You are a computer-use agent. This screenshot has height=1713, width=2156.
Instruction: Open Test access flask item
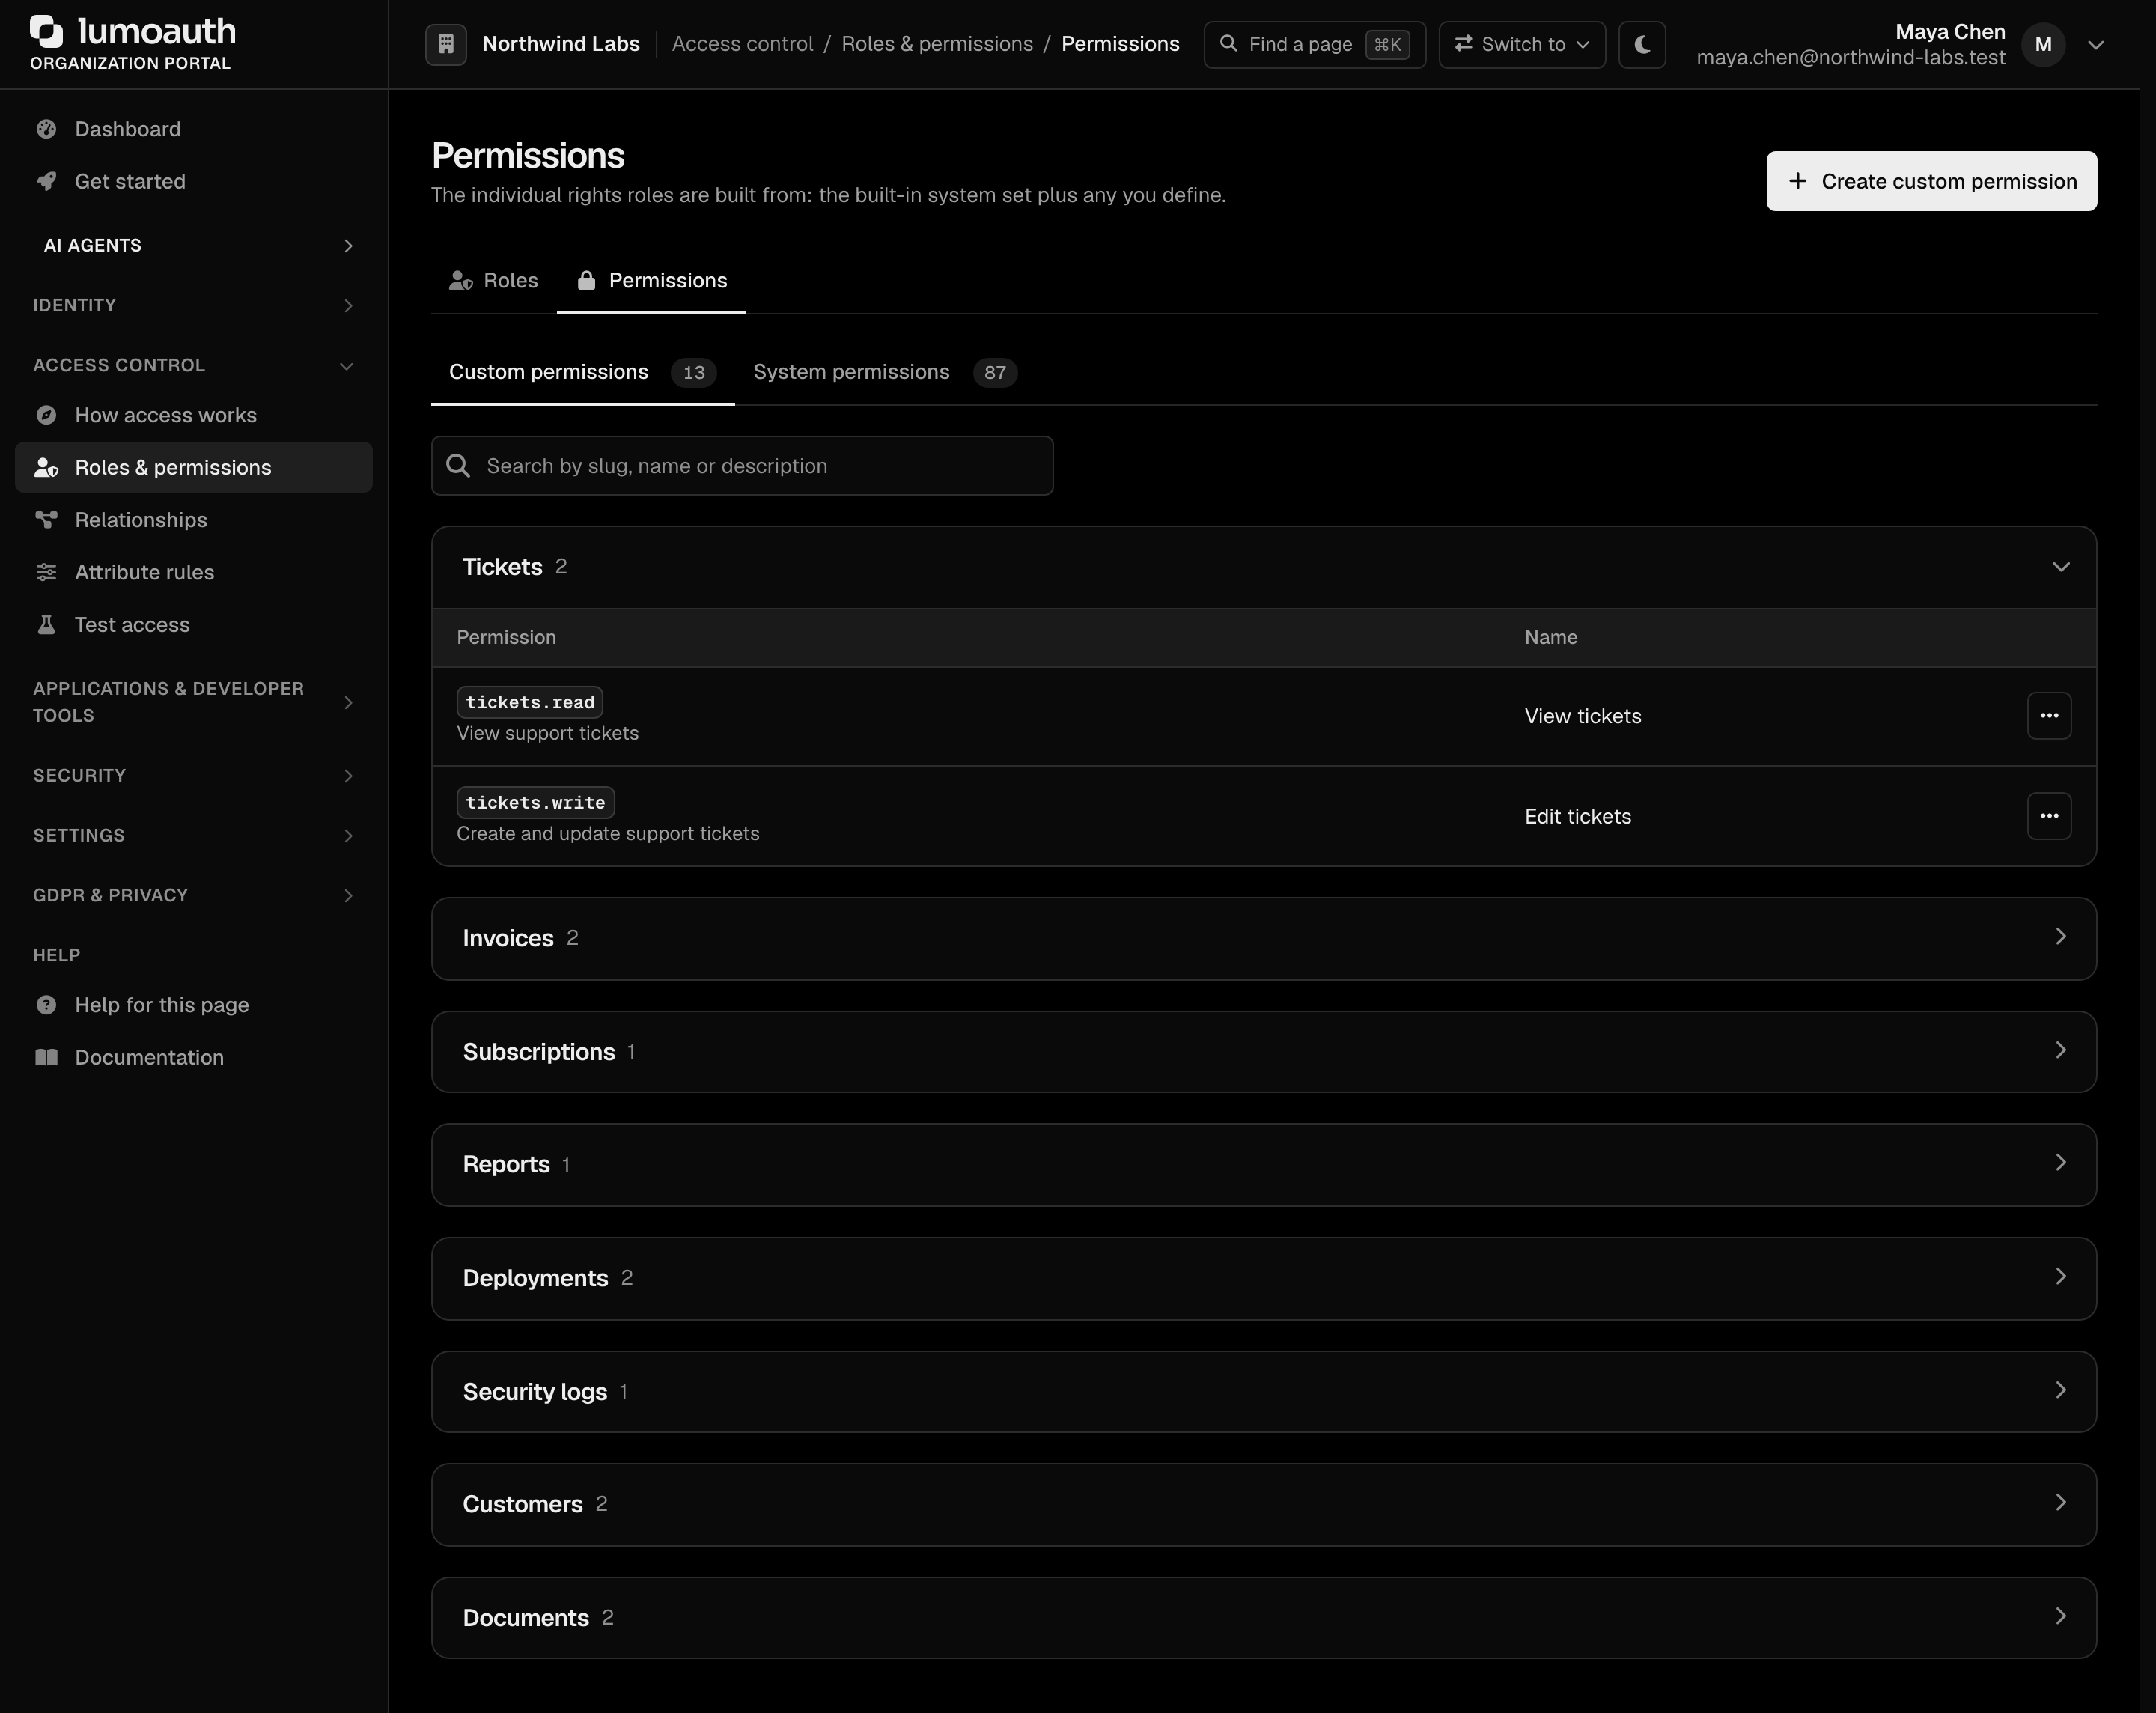click(x=194, y=624)
